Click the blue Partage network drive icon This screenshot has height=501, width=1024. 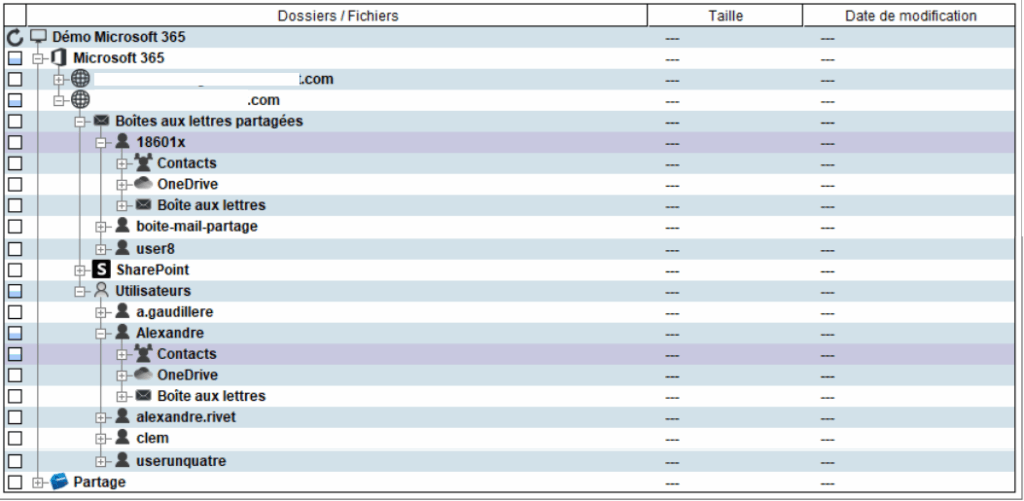click(x=59, y=481)
